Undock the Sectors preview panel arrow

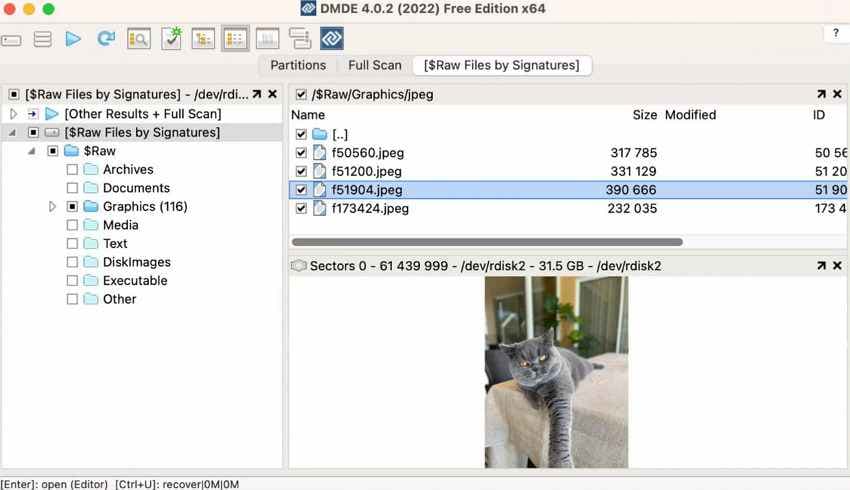point(821,266)
